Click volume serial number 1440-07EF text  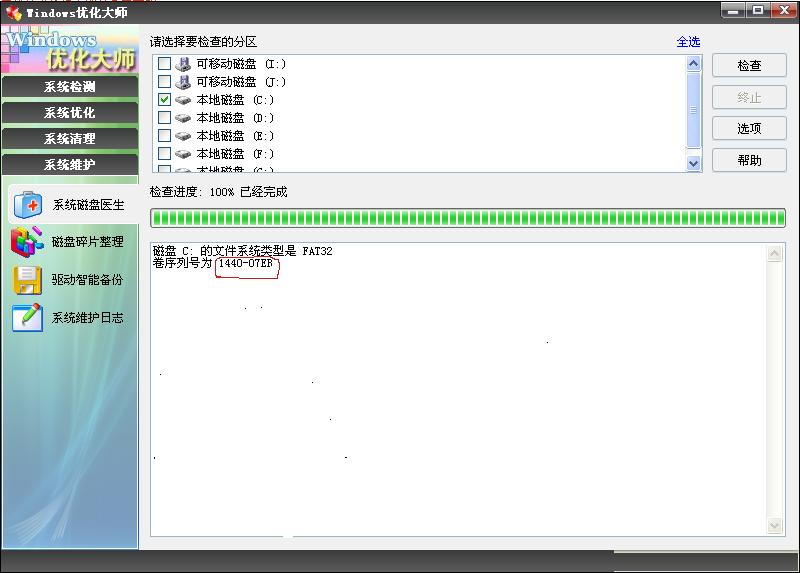(245, 264)
